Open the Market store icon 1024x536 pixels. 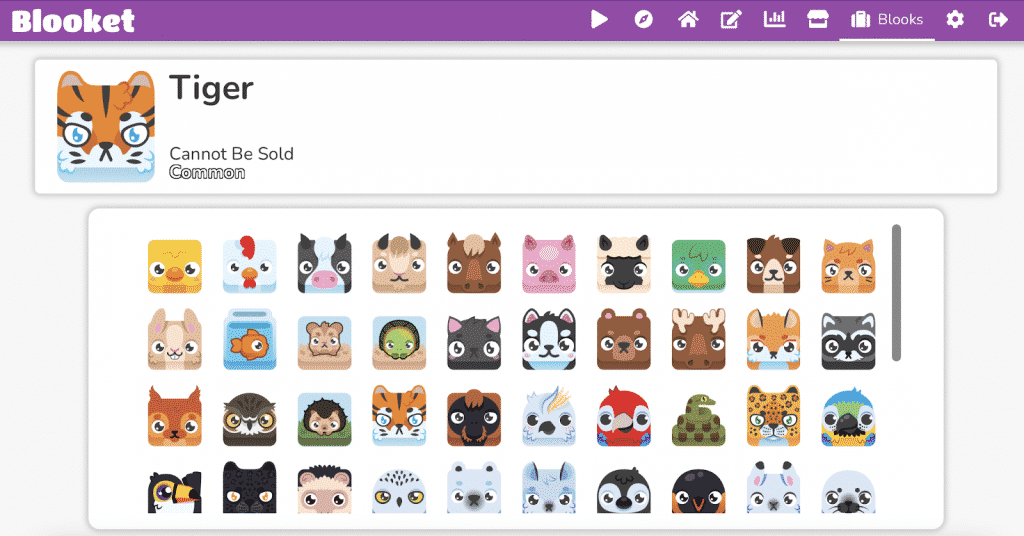click(818, 19)
